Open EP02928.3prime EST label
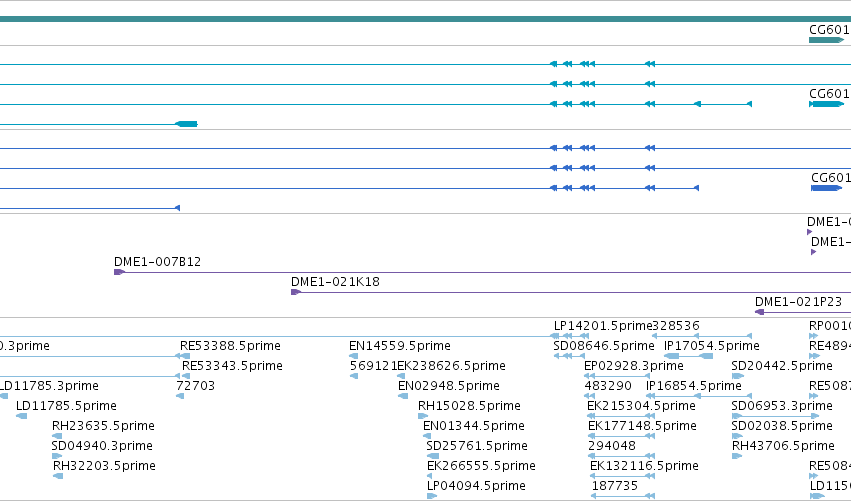The width and height of the screenshot is (851, 501). (x=633, y=366)
